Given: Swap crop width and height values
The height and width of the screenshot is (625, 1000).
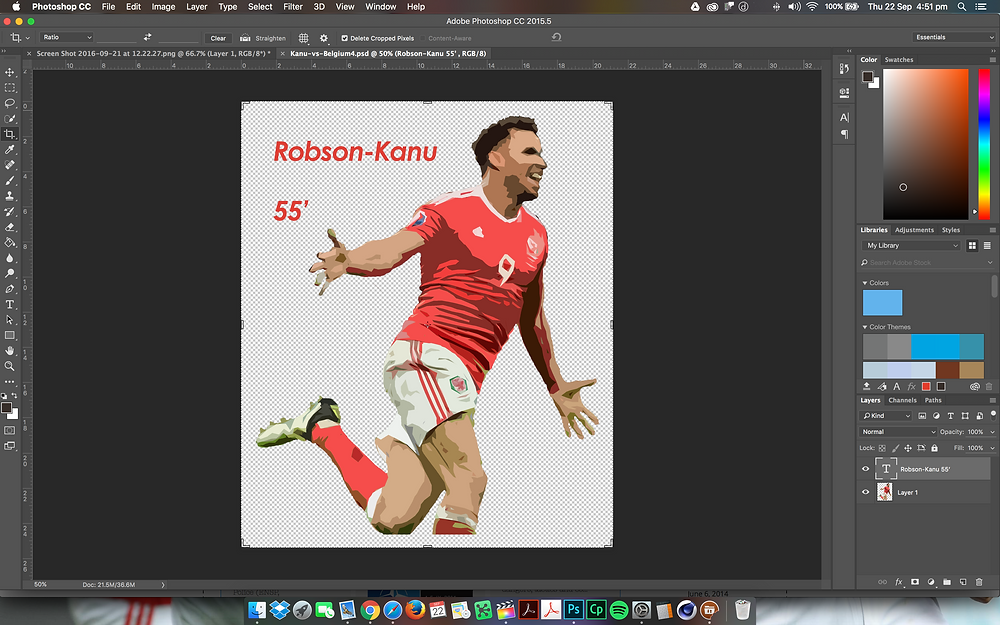Looking at the screenshot, I should 147,38.
